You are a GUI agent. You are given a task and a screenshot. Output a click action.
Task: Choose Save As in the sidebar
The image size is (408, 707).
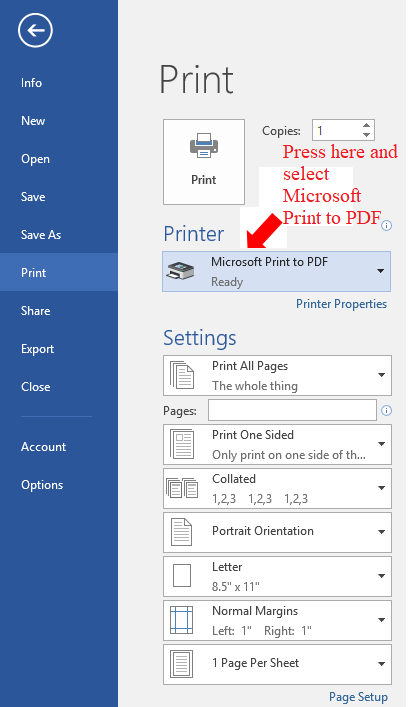click(59, 234)
